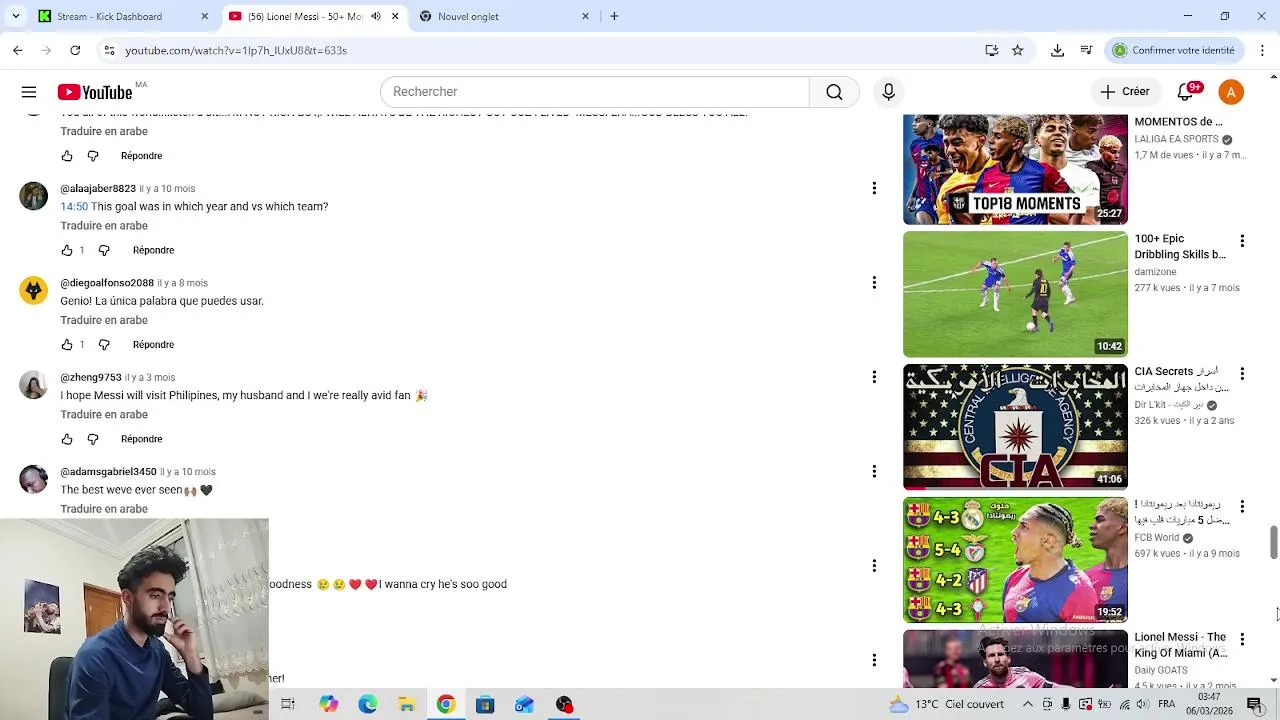Click the install app icon in address bar
Image resolution: width=1280 pixels, height=720 pixels.
(992, 50)
